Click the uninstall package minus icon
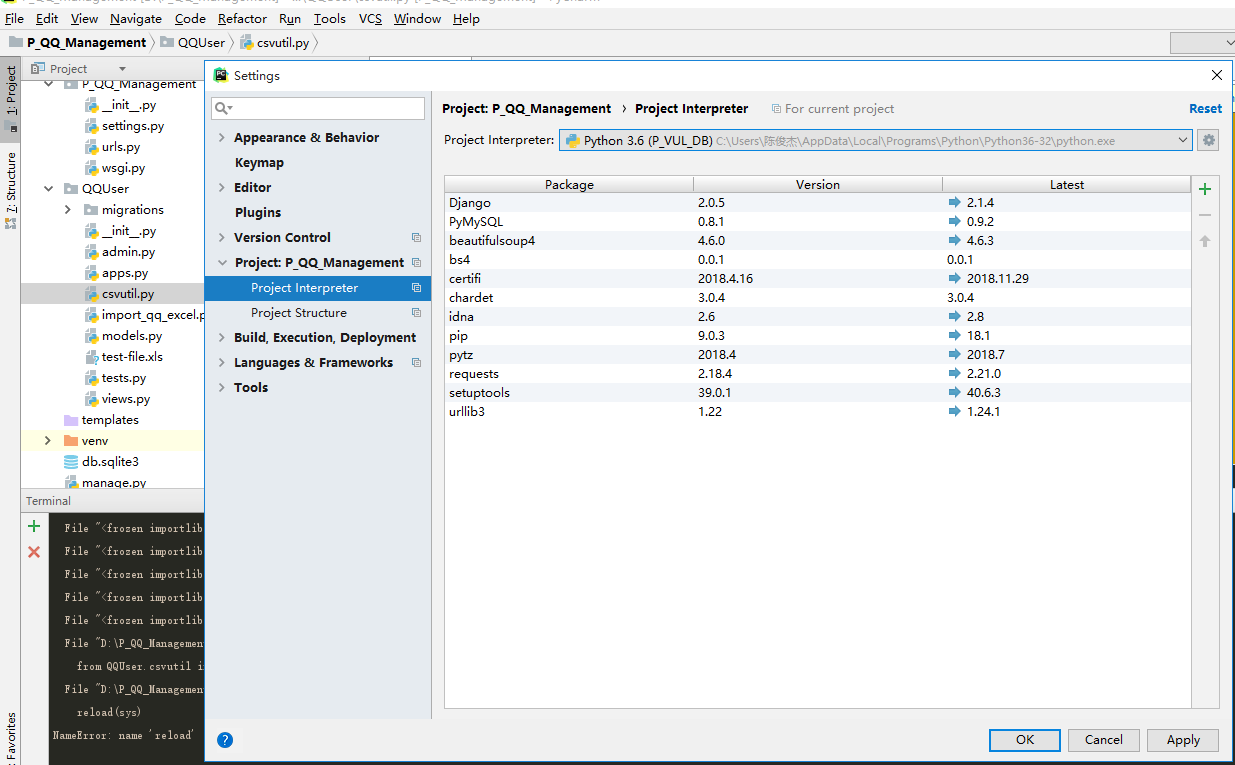 (1205, 215)
